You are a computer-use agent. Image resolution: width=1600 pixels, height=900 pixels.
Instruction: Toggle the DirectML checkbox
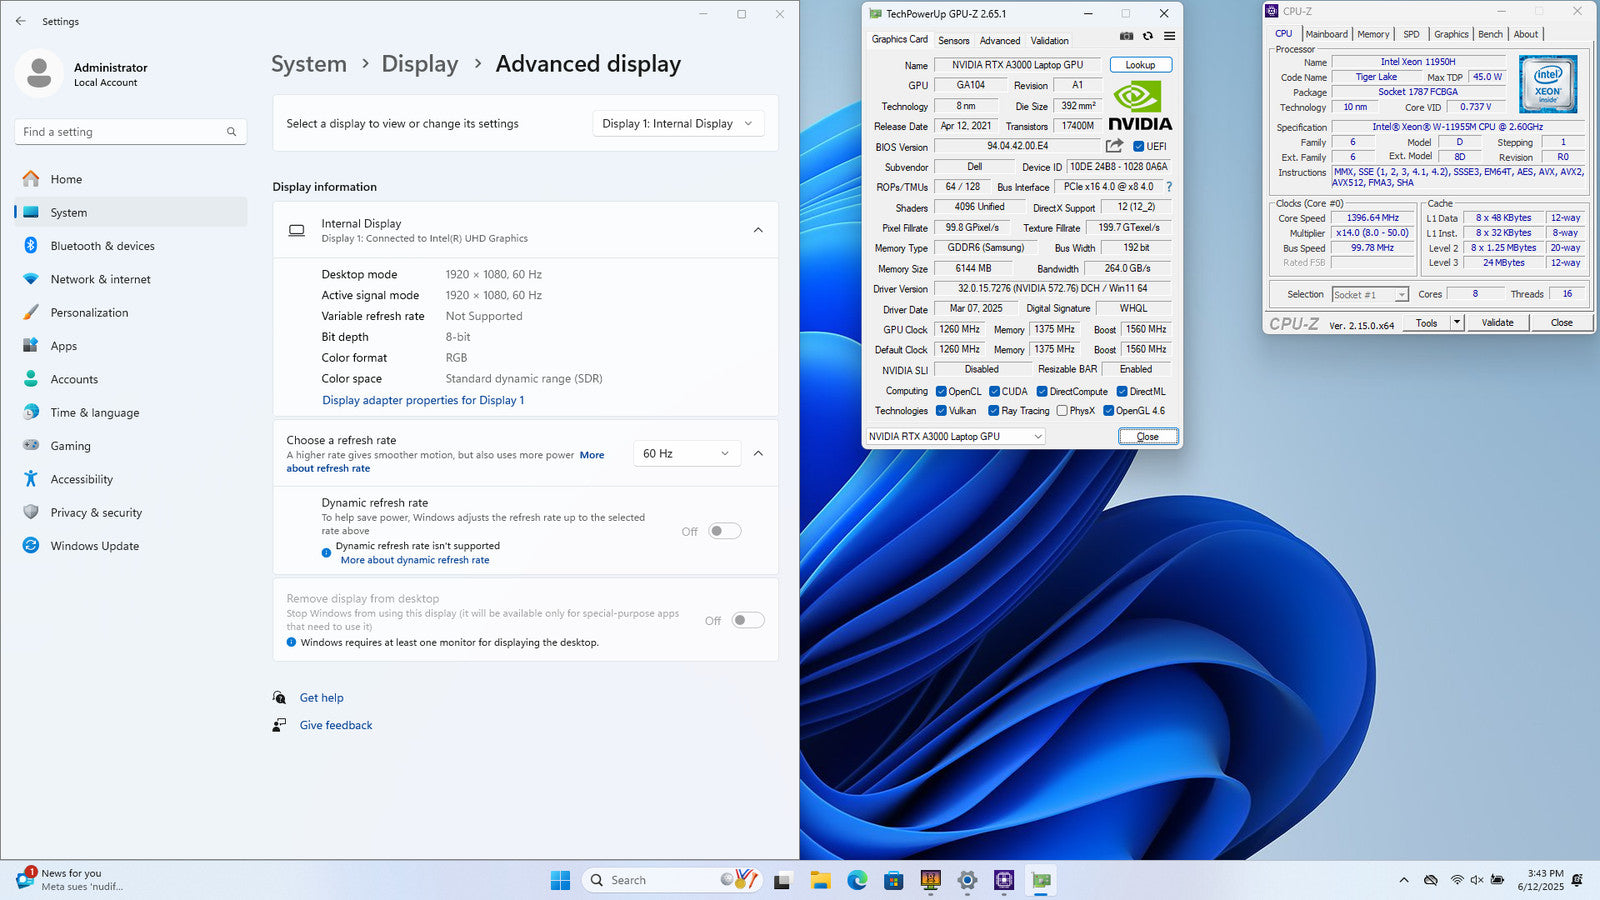coord(1122,391)
